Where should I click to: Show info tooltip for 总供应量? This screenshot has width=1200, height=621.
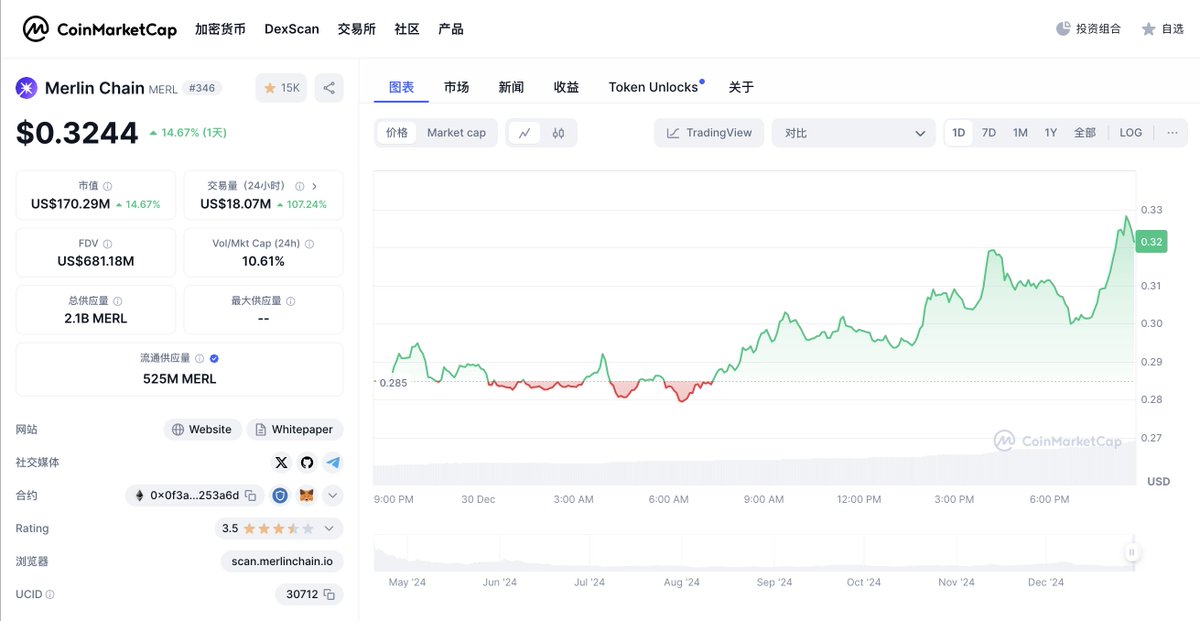[x=118, y=301]
